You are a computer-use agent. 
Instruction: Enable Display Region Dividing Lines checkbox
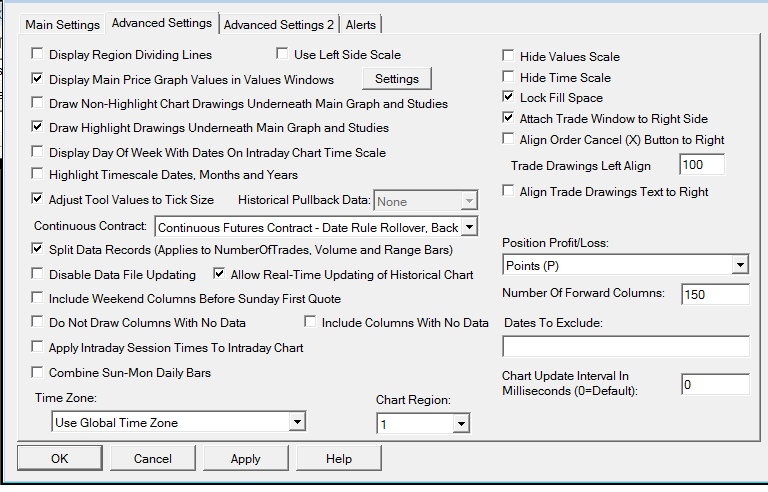(39, 54)
